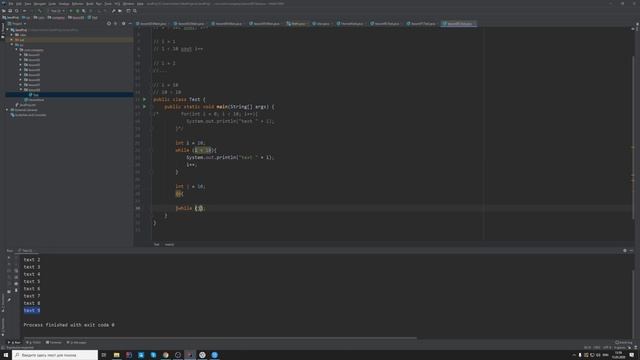Image resolution: width=640 pixels, height=360 pixels.
Task: Toggle the Messages tool window button
Action: tap(77, 342)
